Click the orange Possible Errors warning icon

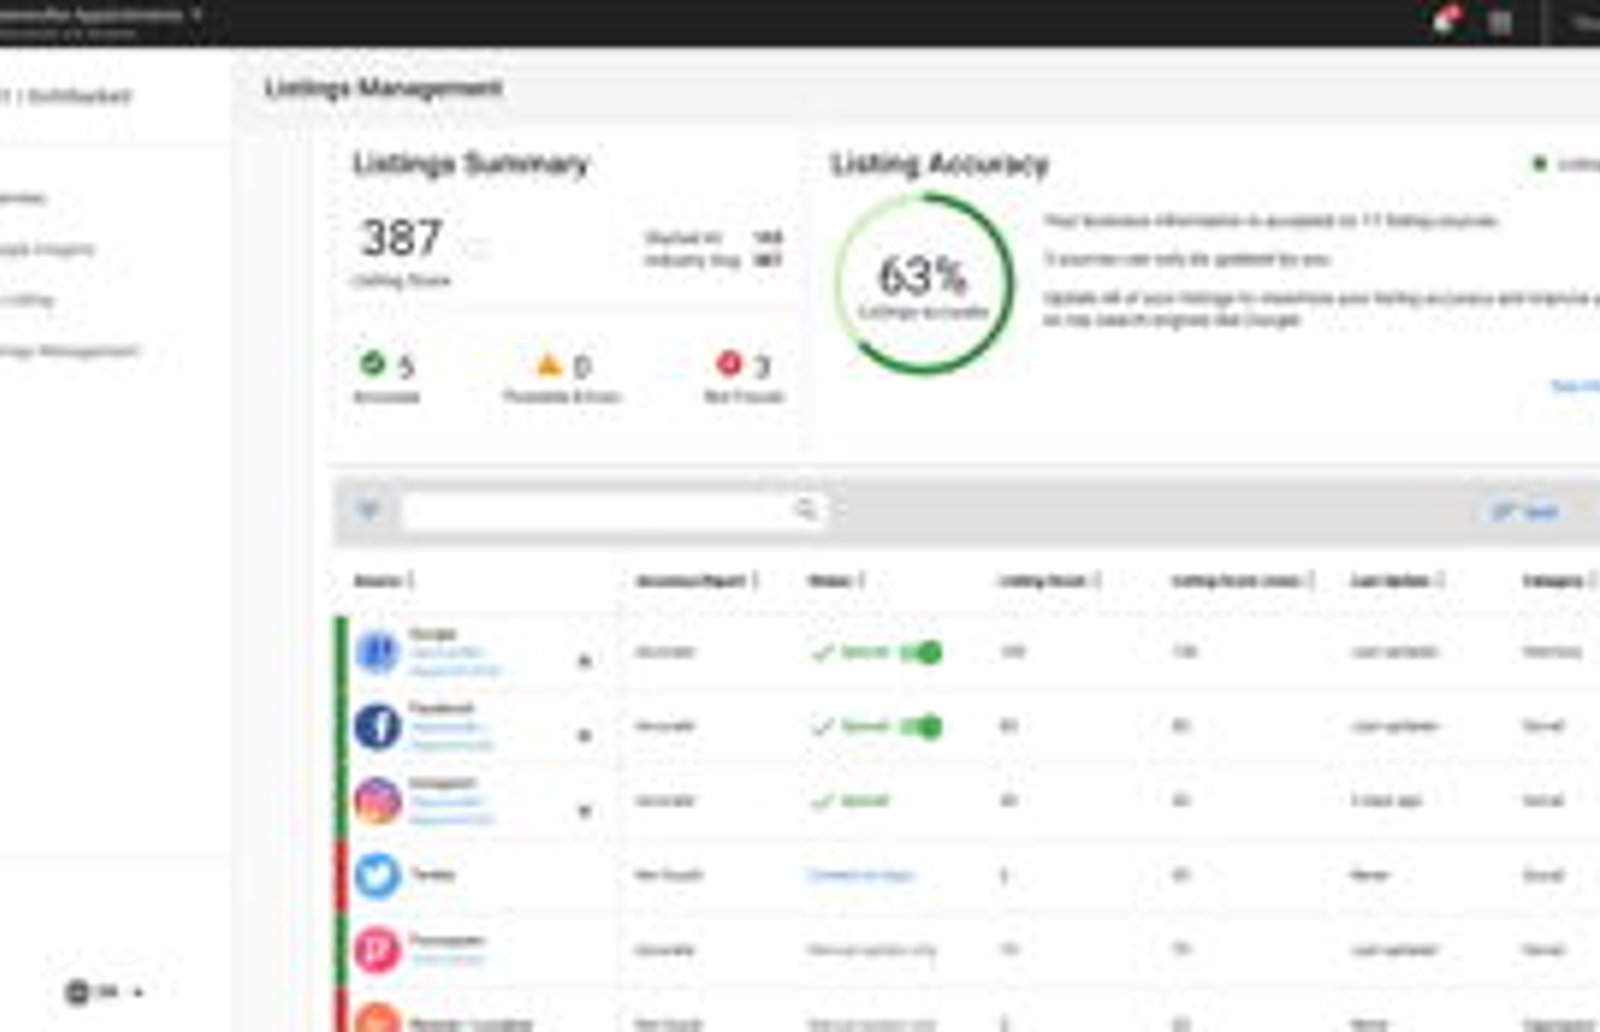click(548, 364)
